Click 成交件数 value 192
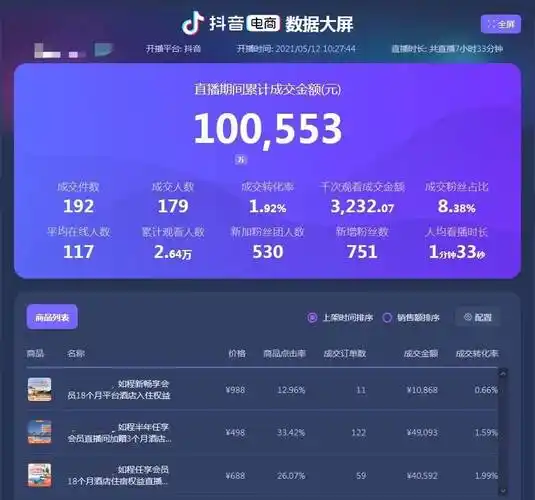Image resolution: width=535 pixels, height=500 pixels. coord(78,206)
